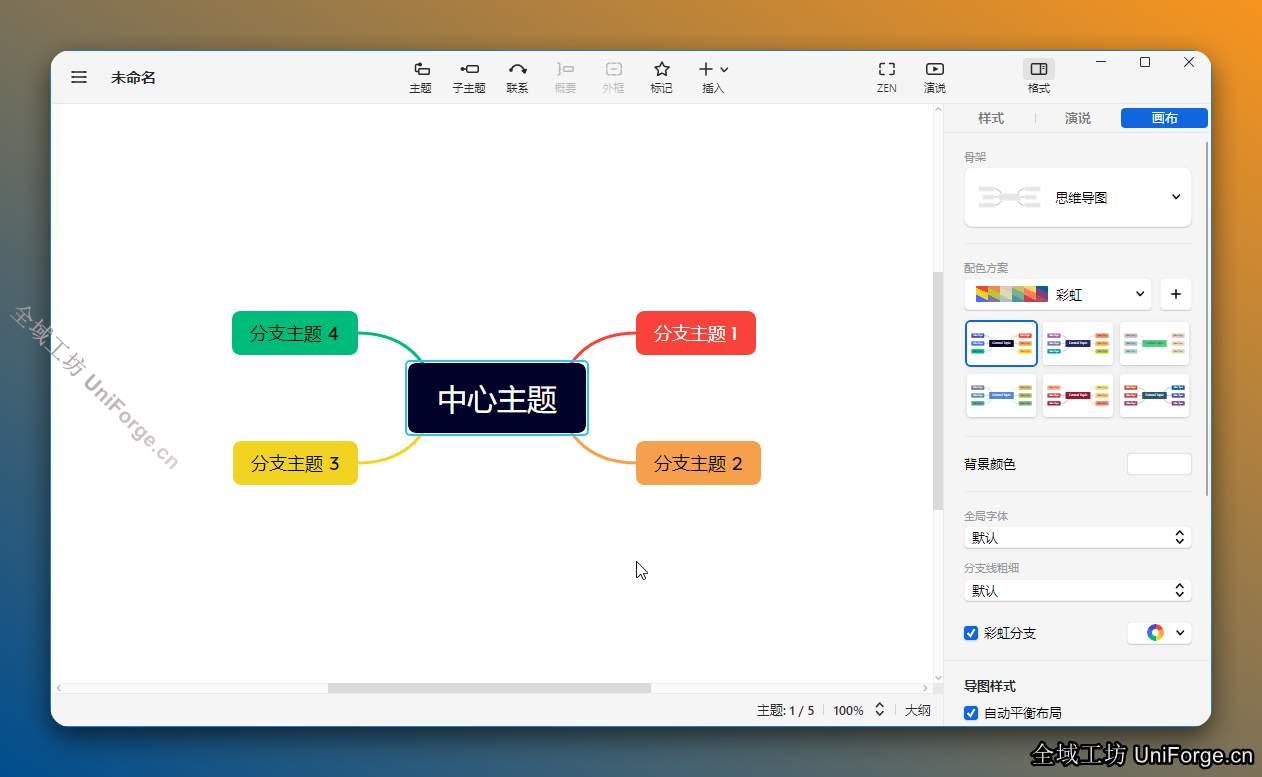Open the 大纲 outline view
The height and width of the screenshot is (777, 1262).
point(918,710)
